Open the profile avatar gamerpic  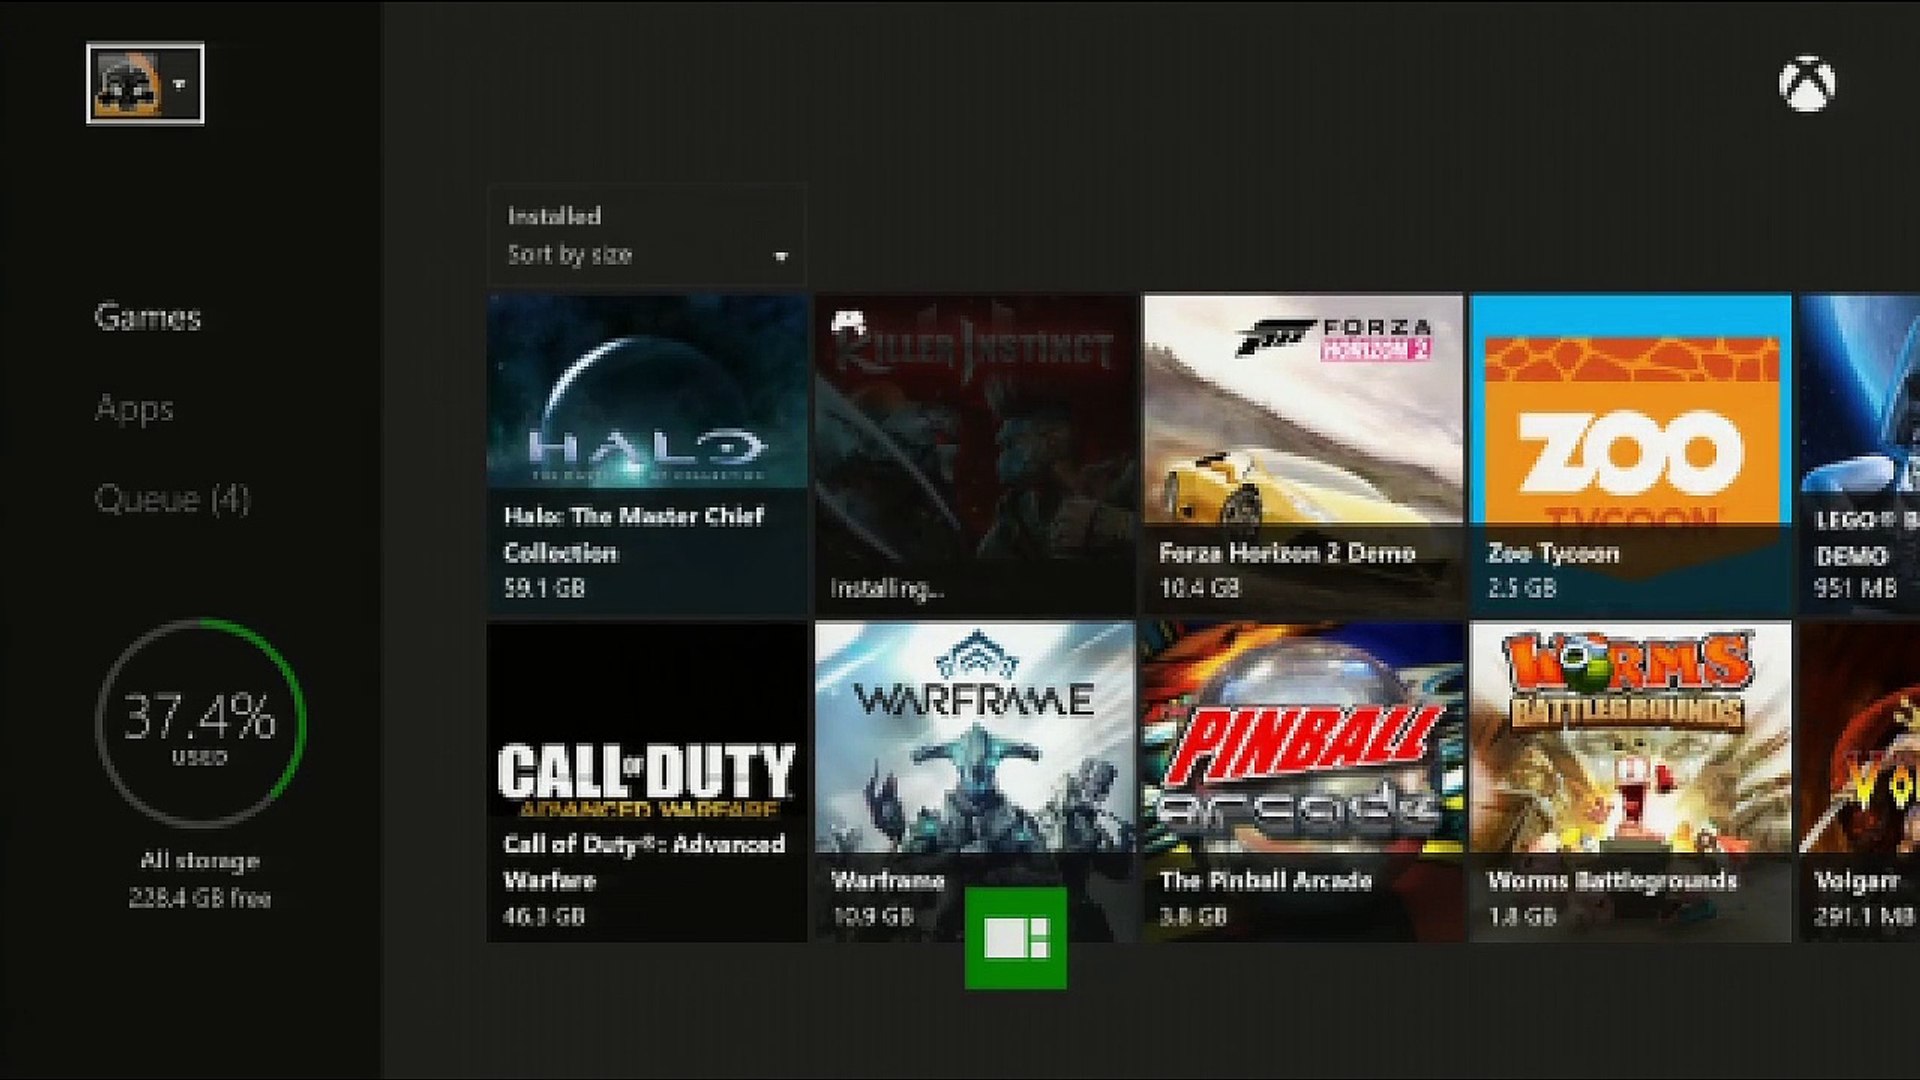127,84
